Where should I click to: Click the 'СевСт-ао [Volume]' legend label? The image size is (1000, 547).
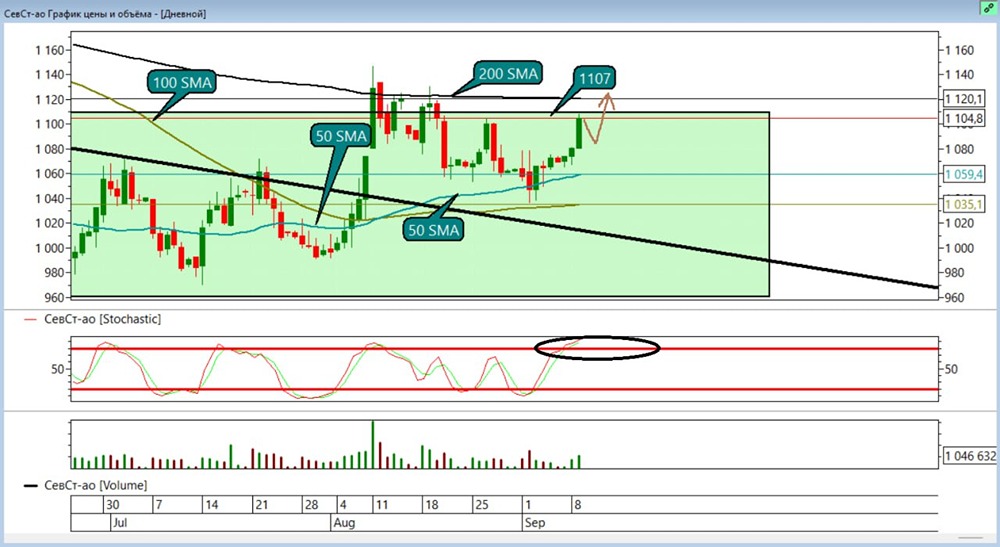click(x=95, y=485)
